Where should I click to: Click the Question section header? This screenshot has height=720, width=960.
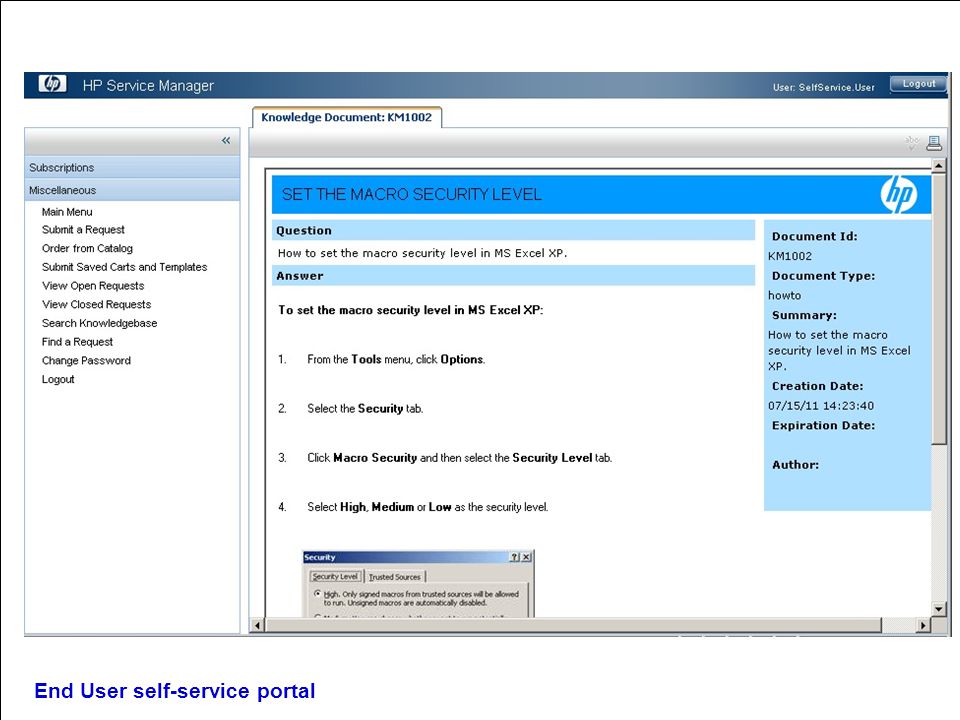click(x=513, y=231)
